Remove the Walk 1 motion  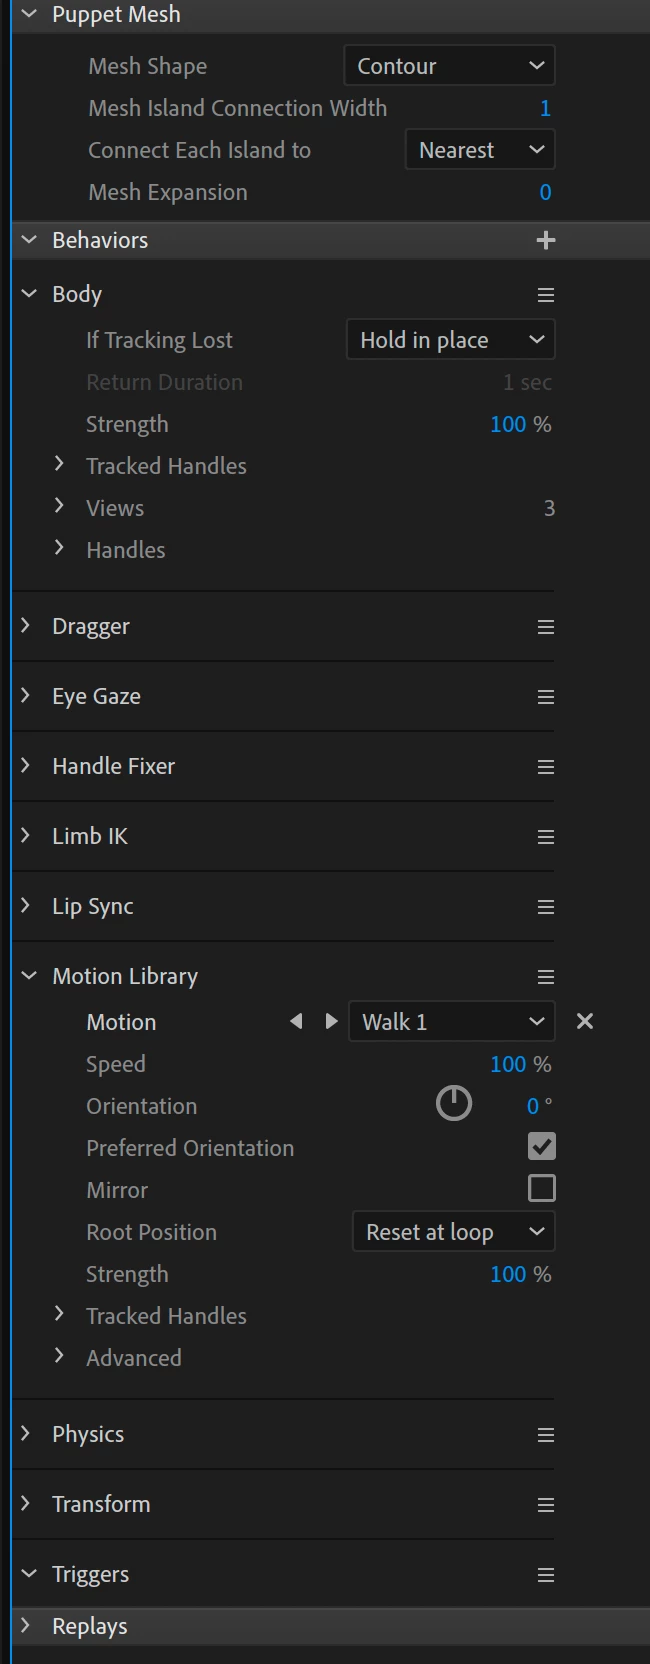585,1021
